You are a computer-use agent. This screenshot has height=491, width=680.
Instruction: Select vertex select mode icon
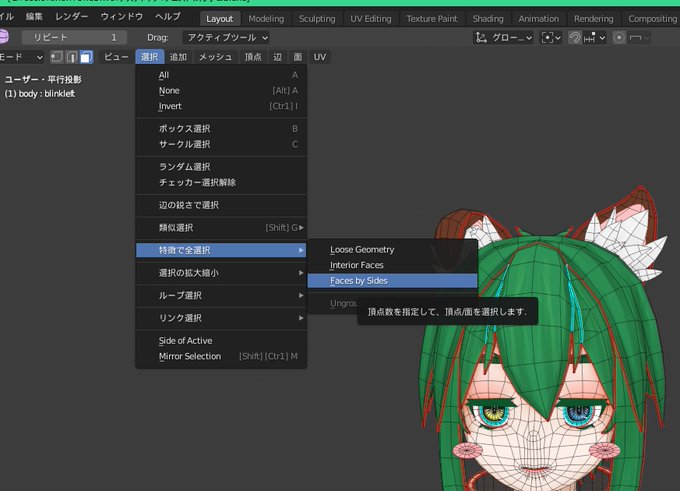(56, 57)
